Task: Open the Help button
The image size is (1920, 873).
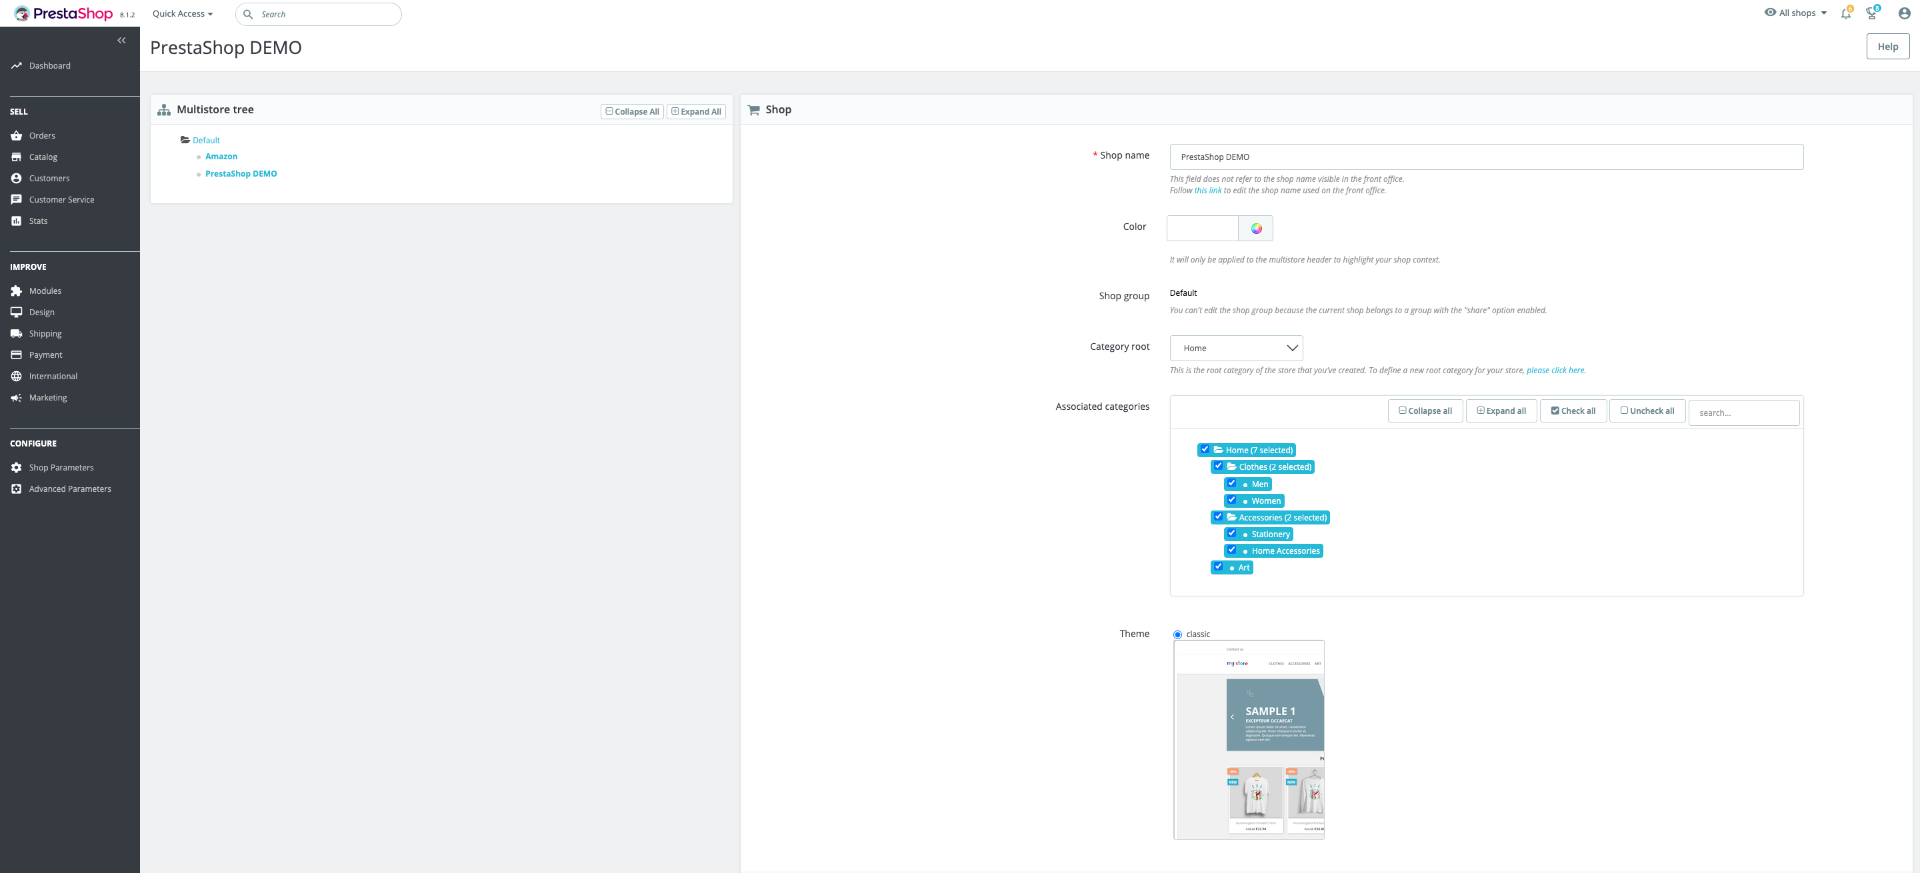Action: [x=1888, y=47]
